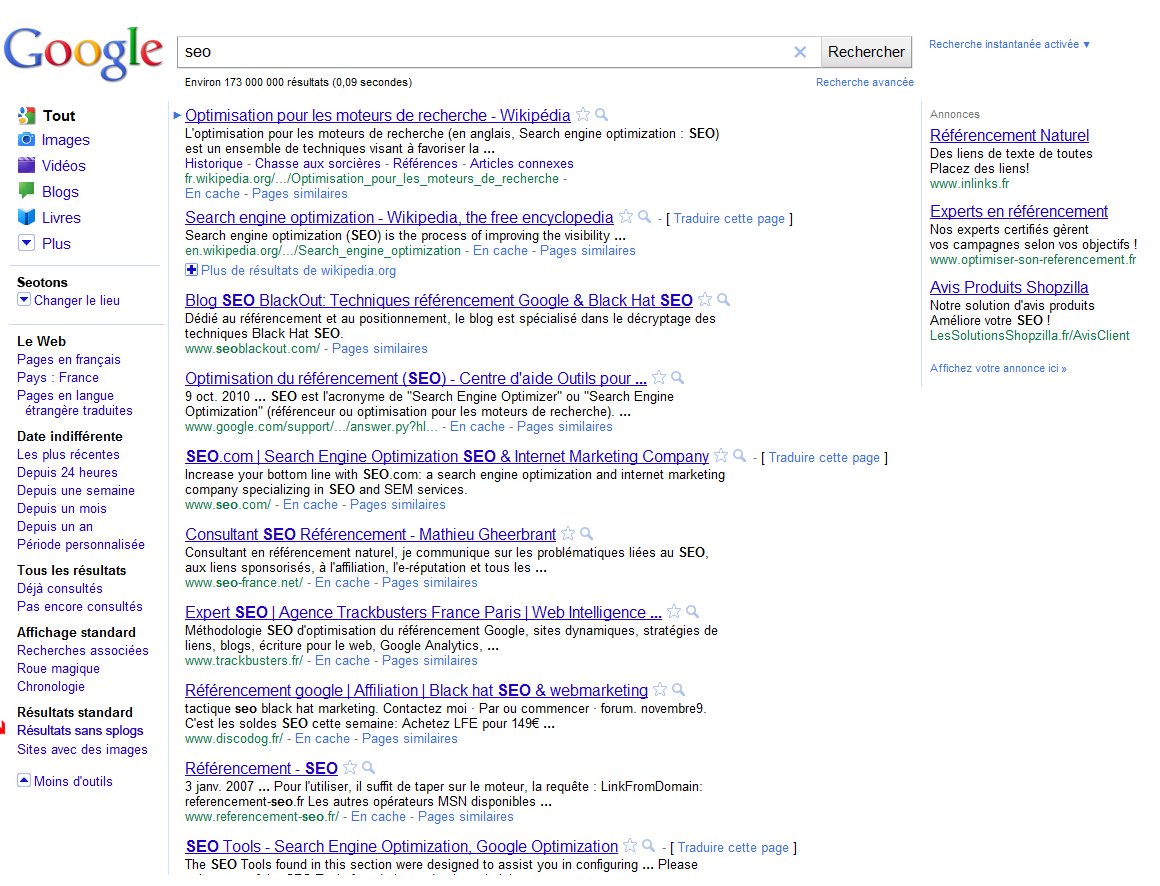The height and width of the screenshot is (886, 1160).
Task: Click the Images camera icon
Action: coord(27,139)
